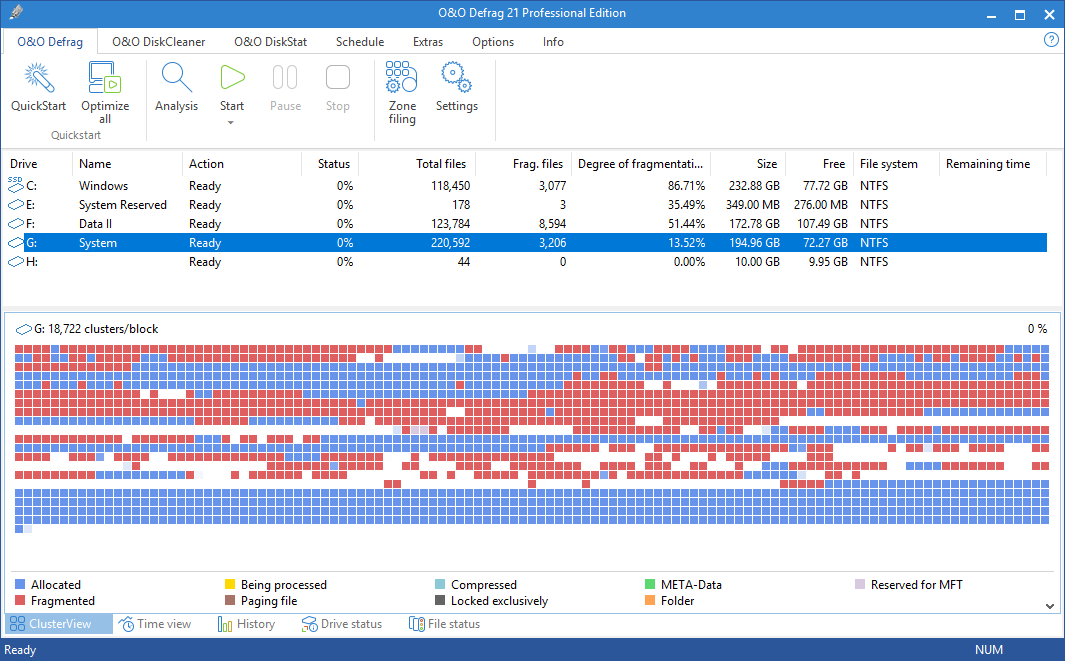Viewport: 1065px width, 661px height.
Task: Click the drive icon for G:
Action: [16, 243]
